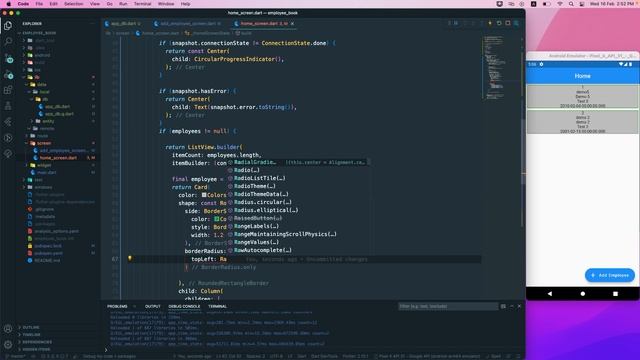Choose RaisedButton(…) from the autocomplete list
Image resolution: width=640 pixels, height=360 pixels.
click(299, 218)
